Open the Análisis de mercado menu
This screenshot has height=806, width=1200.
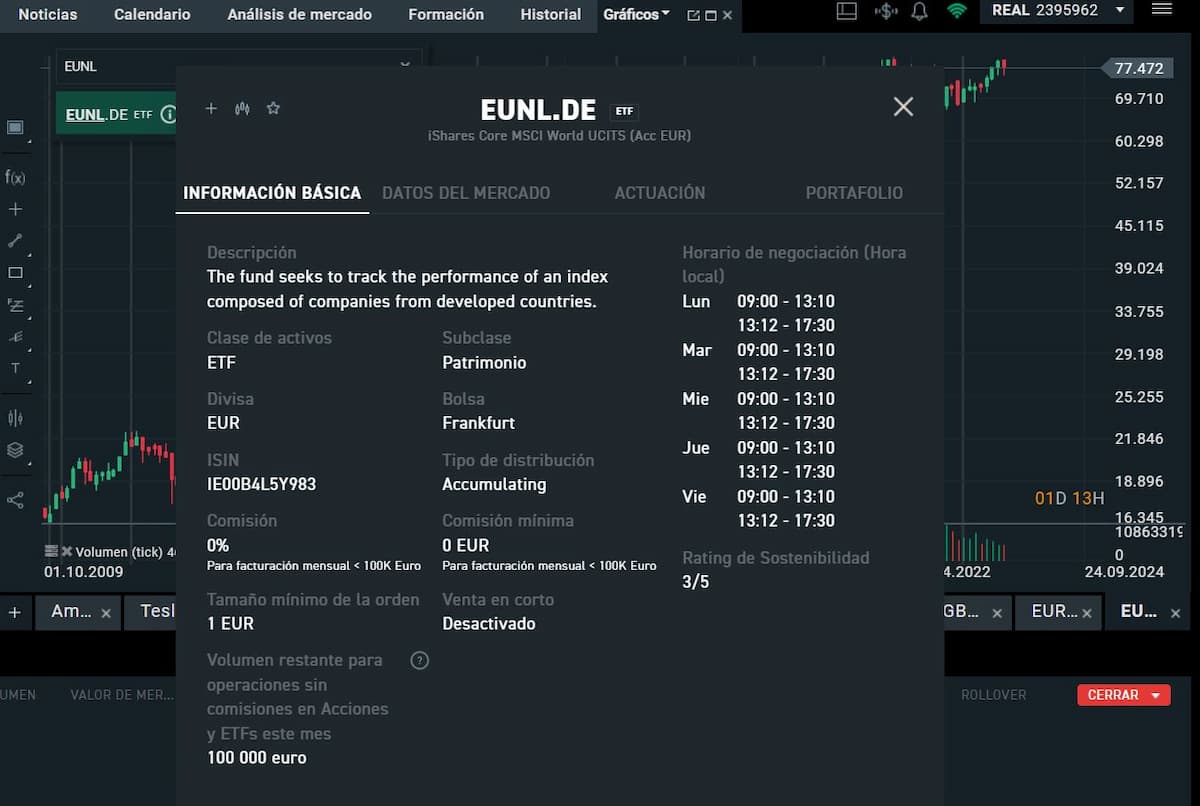[x=299, y=14]
